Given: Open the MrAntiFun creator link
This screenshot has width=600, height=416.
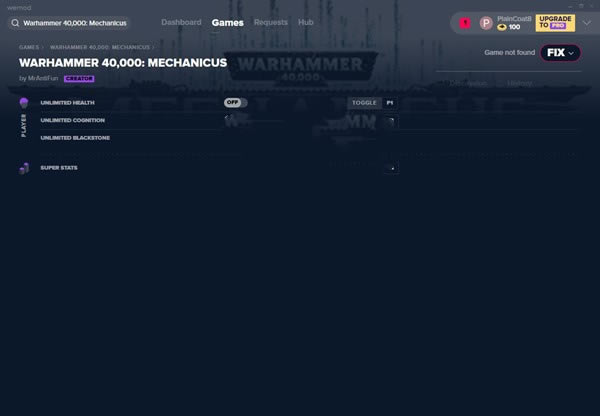Looking at the screenshot, I should (x=43, y=78).
